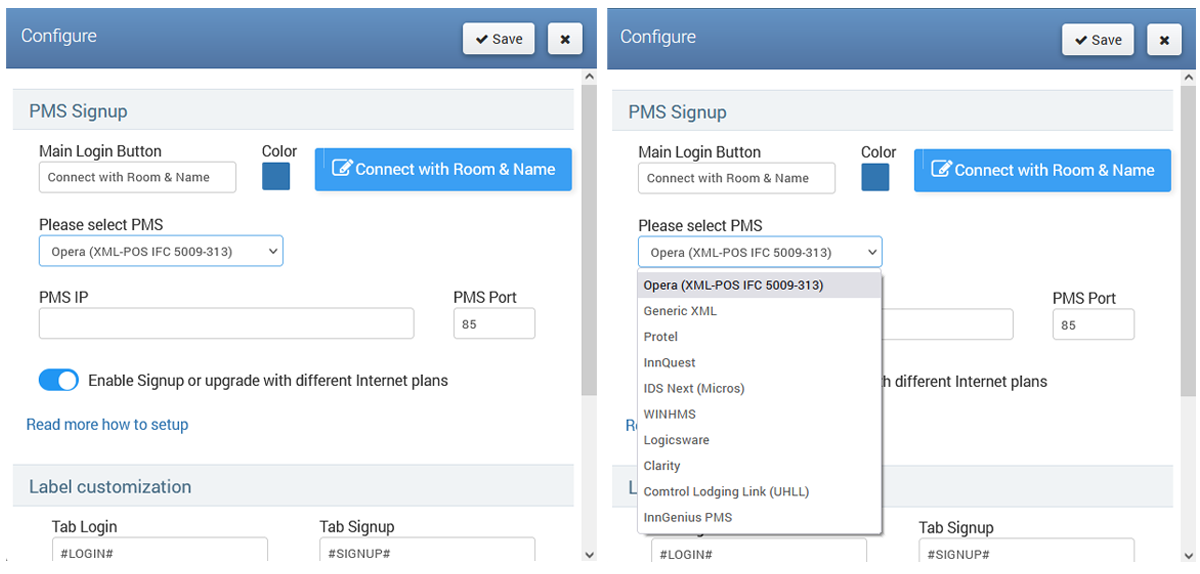Collapse the open PMS dropdown on right
This screenshot has height=574, width=1200.
[760, 252]
